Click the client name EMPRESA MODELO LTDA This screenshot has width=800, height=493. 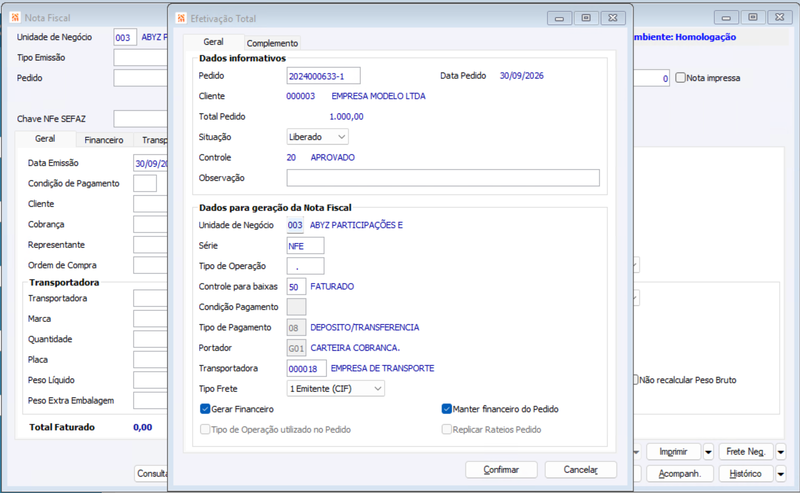click(x=378, y=96)
